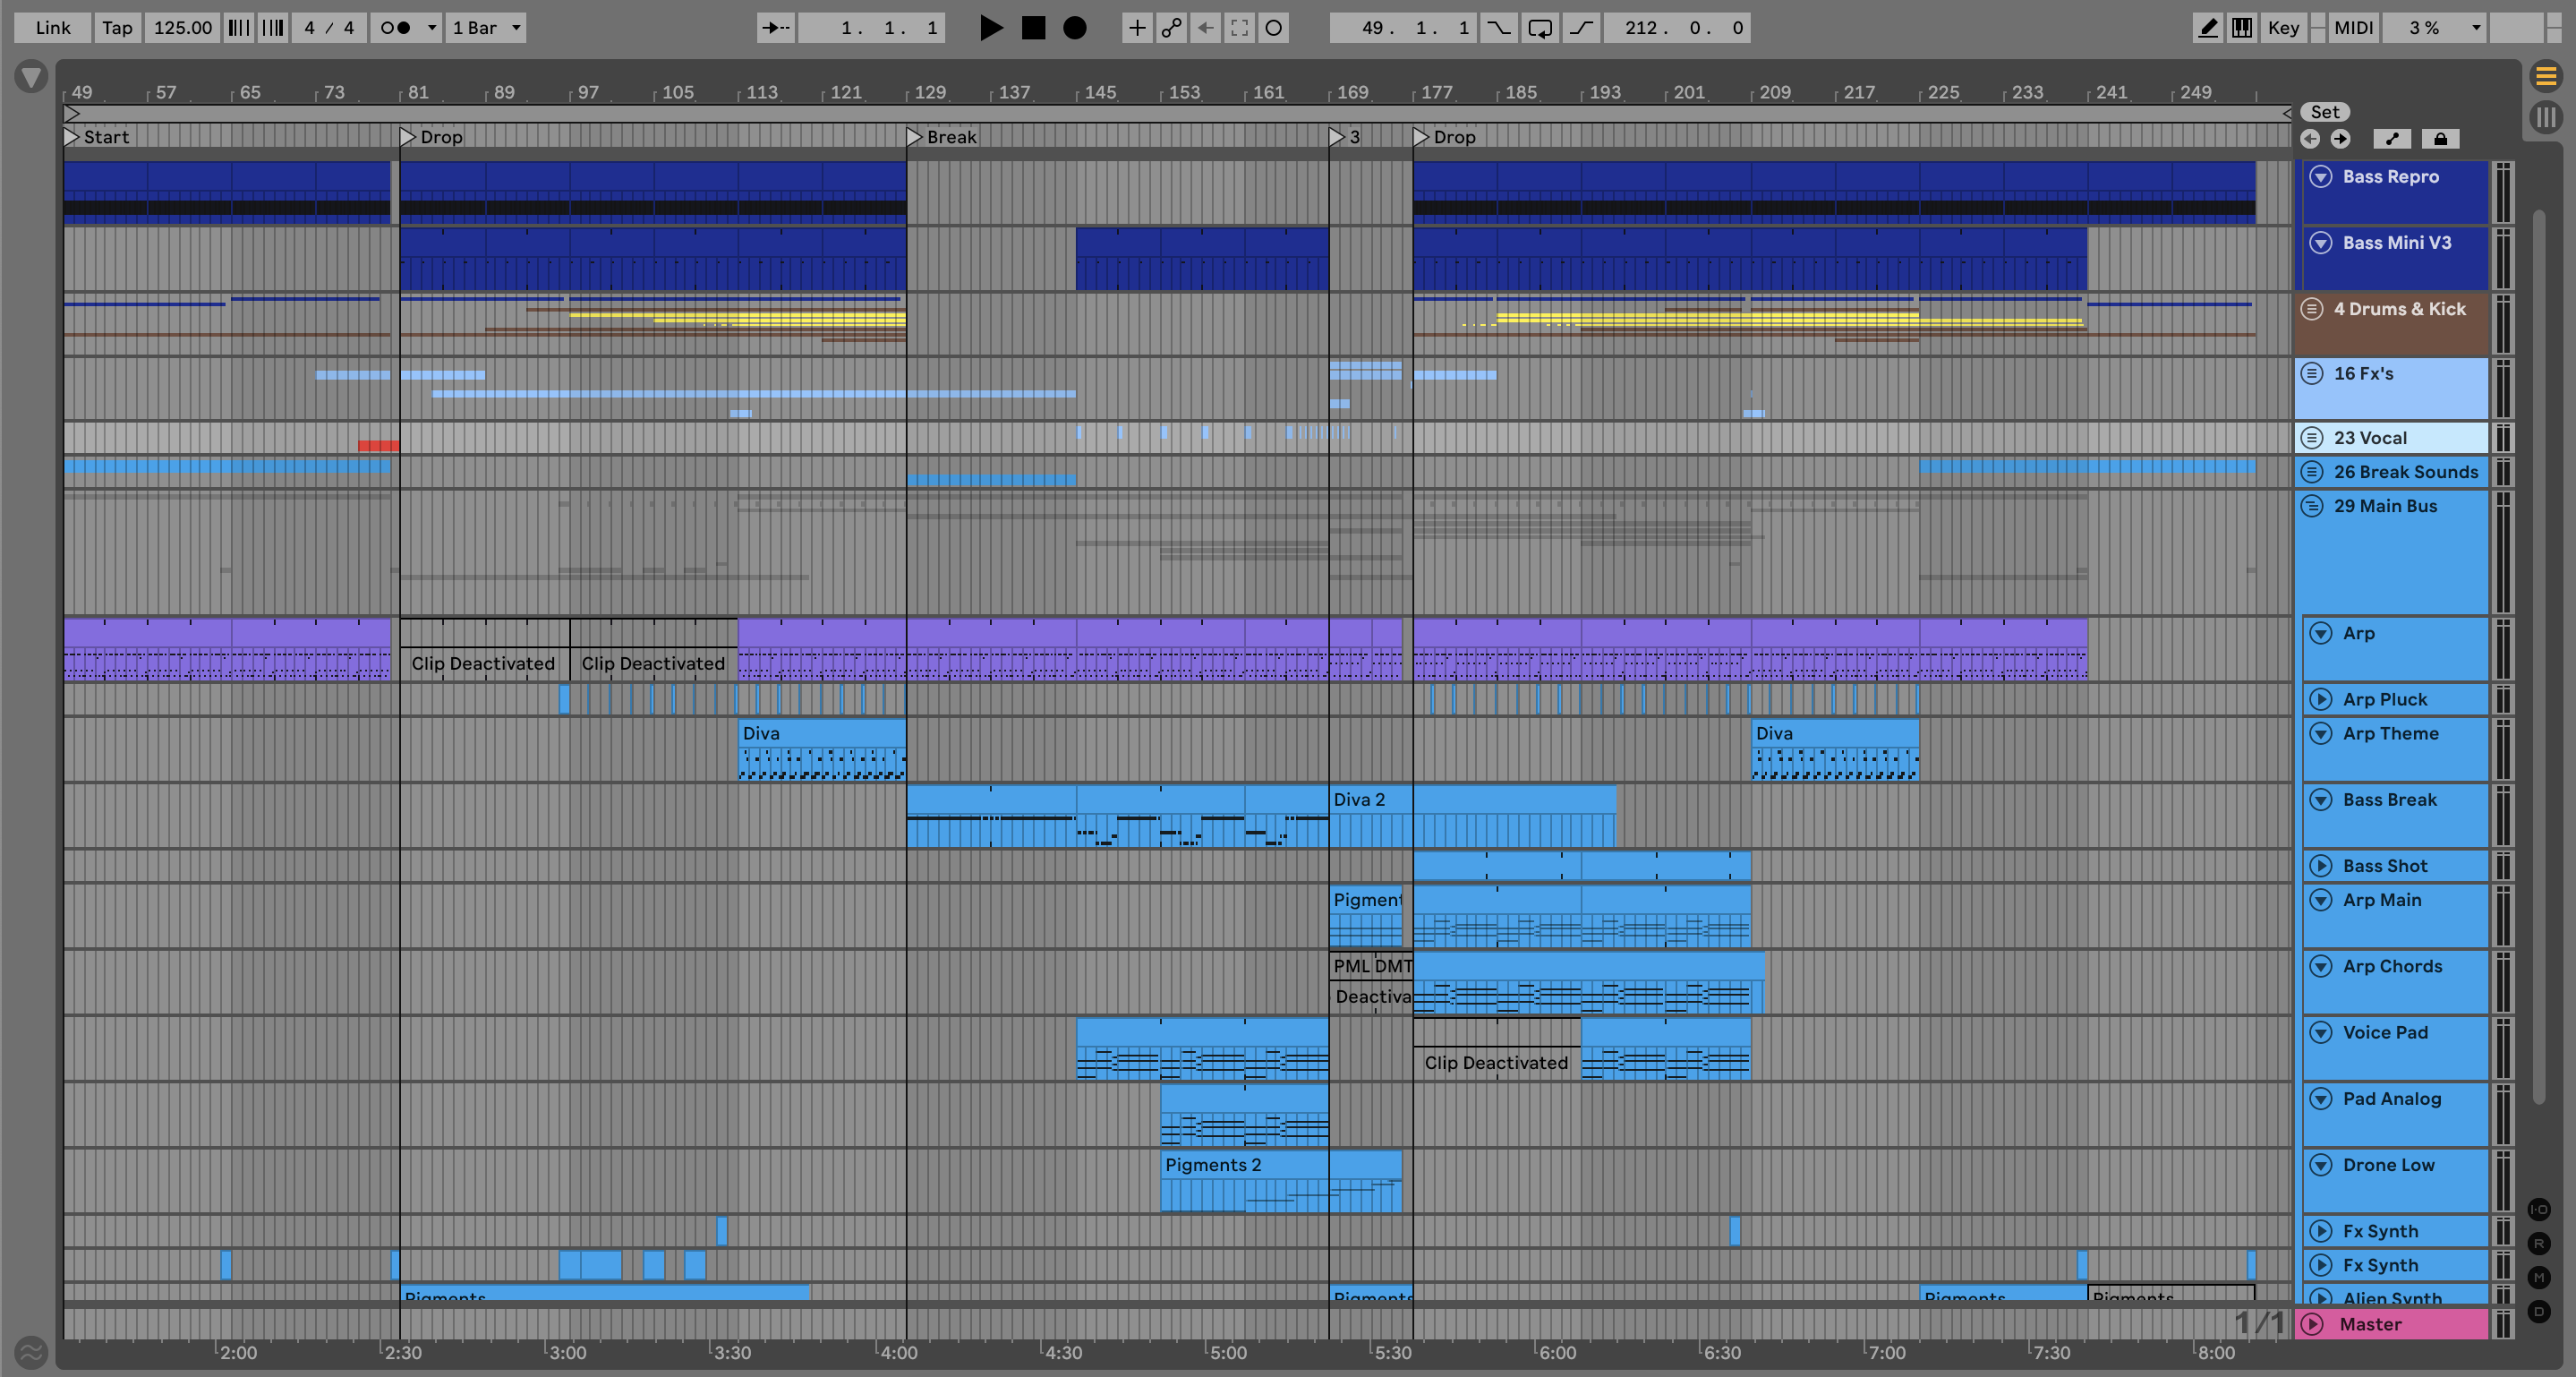2576x1377 pixels.
Task: Open the 1 Bar quantization menu
Action: coord(486,28)
